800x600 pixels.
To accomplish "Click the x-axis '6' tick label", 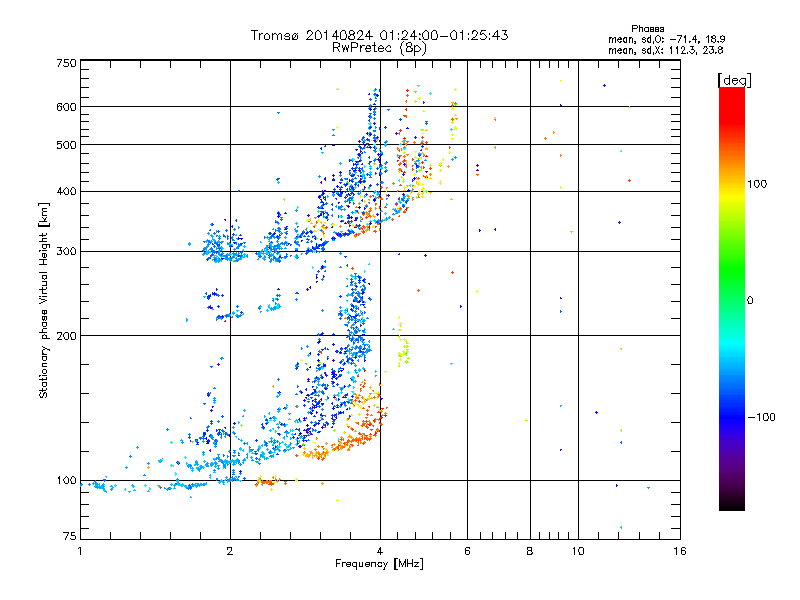I will pos(467,551).
